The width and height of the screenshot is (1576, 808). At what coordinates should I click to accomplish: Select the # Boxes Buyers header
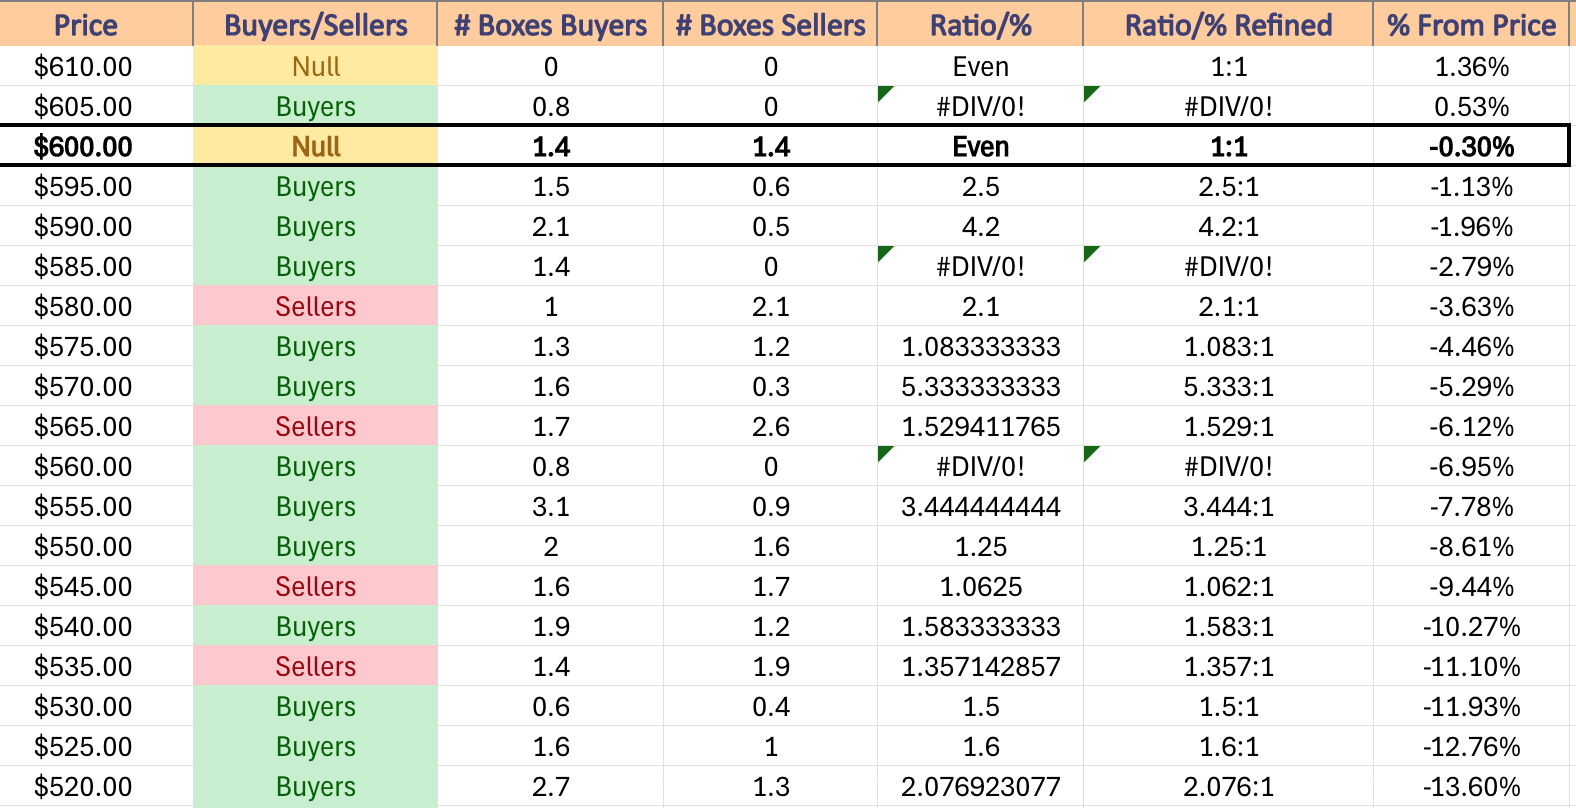[x=550, y=24]
